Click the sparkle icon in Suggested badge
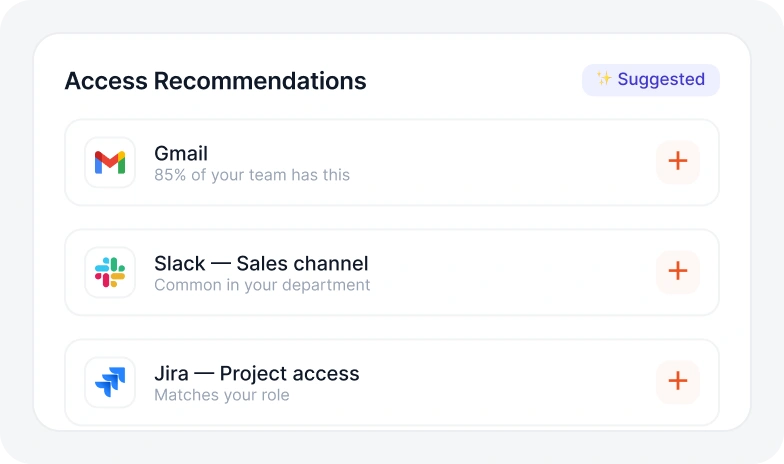The image size is (784, 464). click(604, 78)
